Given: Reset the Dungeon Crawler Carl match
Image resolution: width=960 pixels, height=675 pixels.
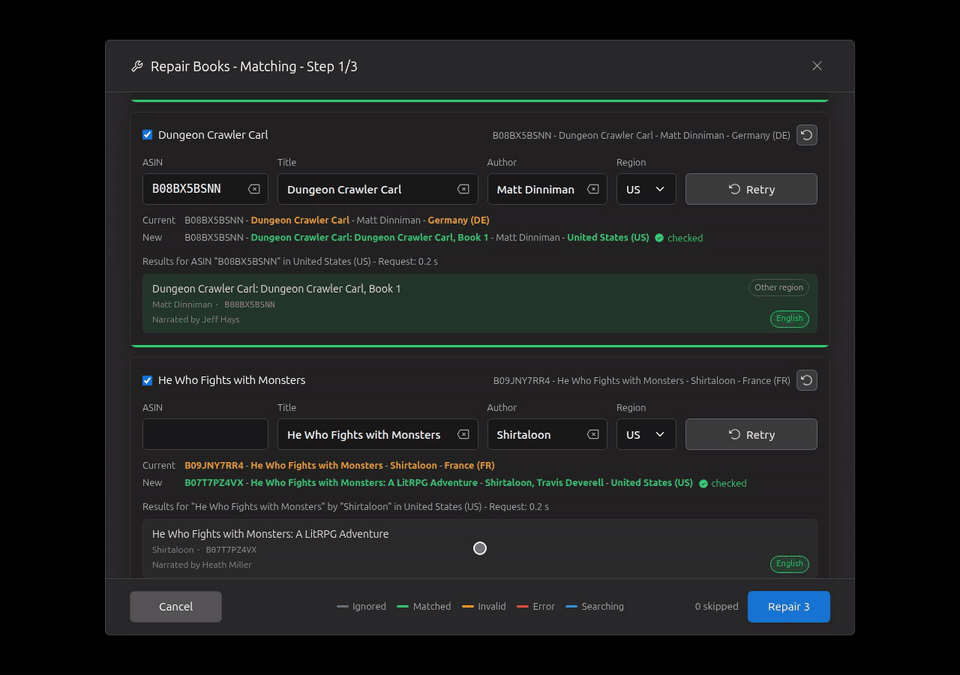Looking at the screenshot, I should [x=806, y=135].
